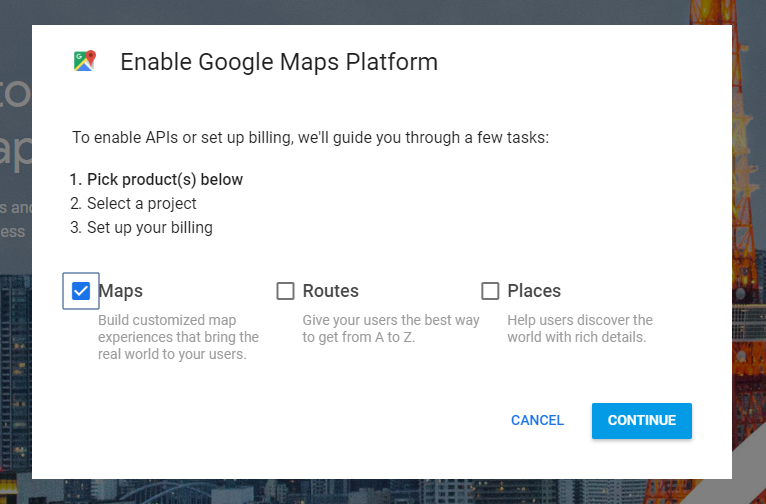Enable the Routes checkbox
Image resolution: width=766 pixels, height=504 pixels.
(x=285, y=291)
